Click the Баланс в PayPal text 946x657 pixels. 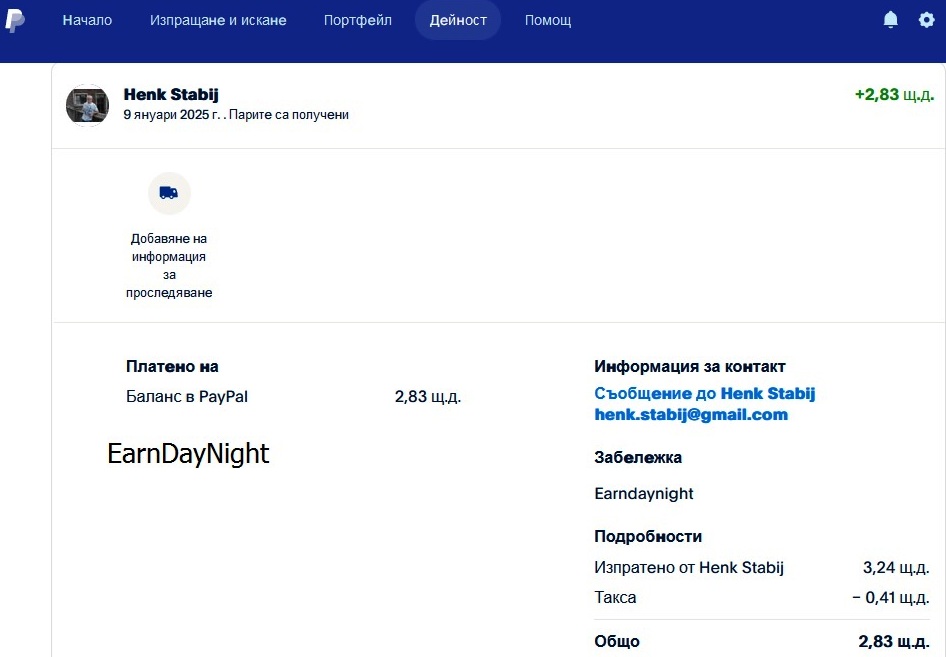click(187, 396)
